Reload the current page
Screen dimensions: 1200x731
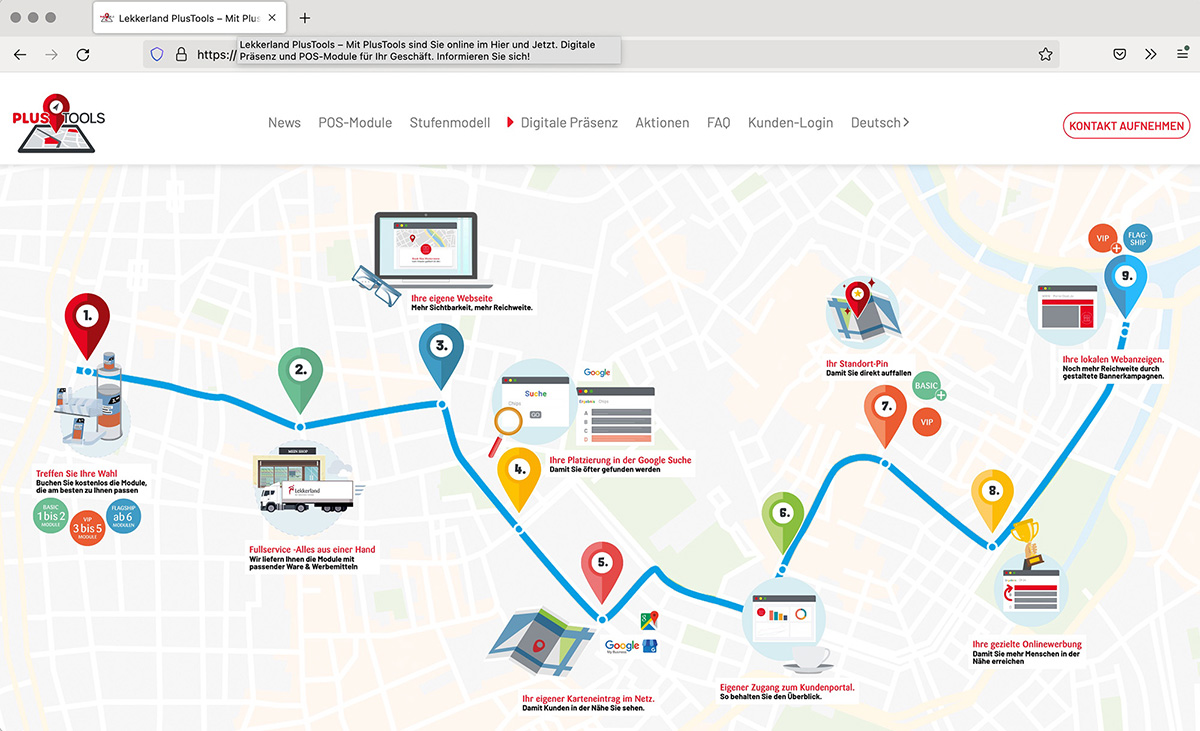tap(83, 55)
